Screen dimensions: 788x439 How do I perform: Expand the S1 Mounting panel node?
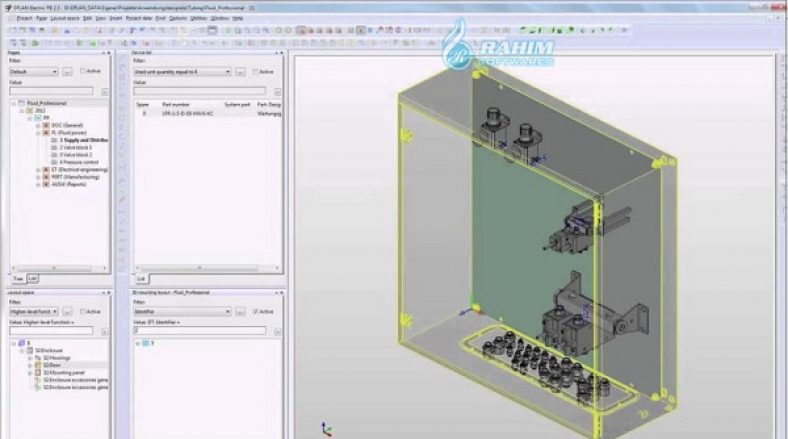30,373
